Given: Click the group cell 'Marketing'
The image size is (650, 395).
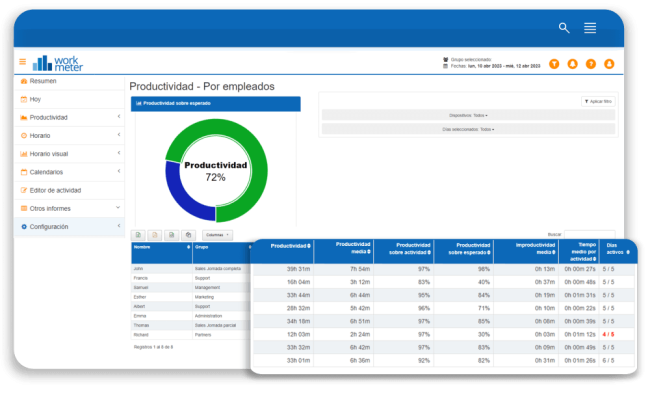Looking at the screenshot, I should point(204,297).
